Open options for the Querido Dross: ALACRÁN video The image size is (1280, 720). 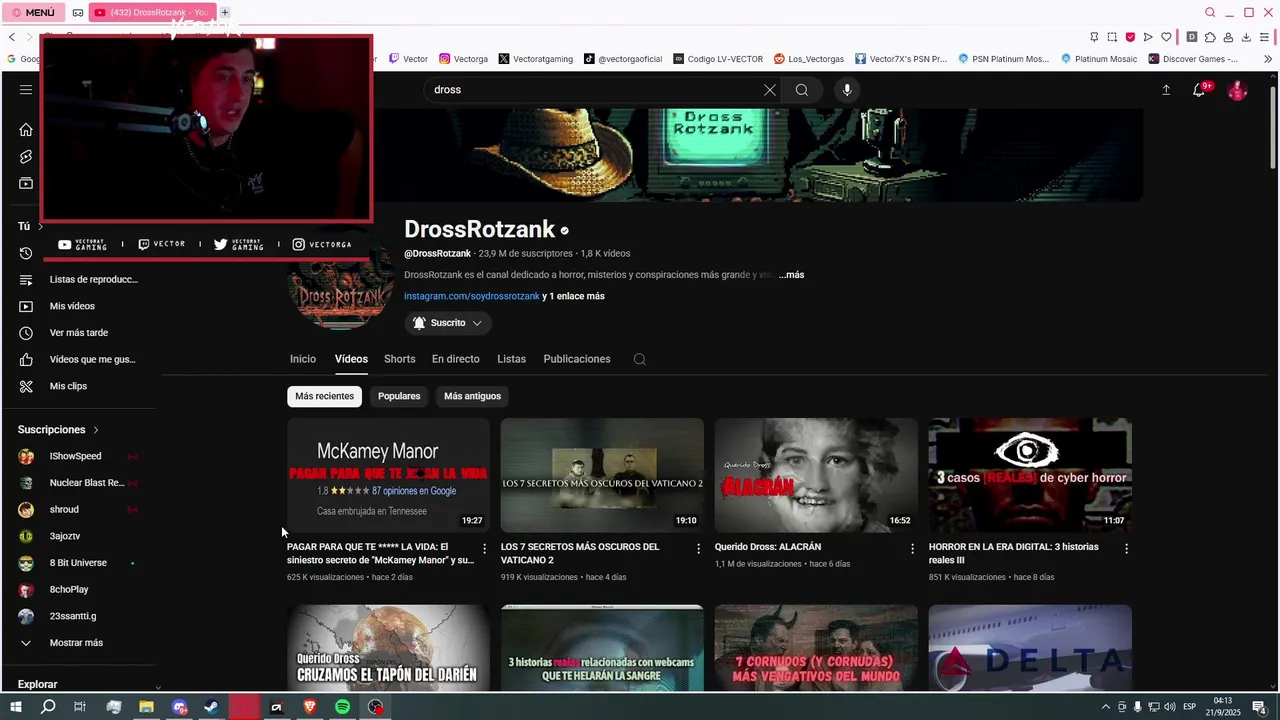(x=912, y=548)
